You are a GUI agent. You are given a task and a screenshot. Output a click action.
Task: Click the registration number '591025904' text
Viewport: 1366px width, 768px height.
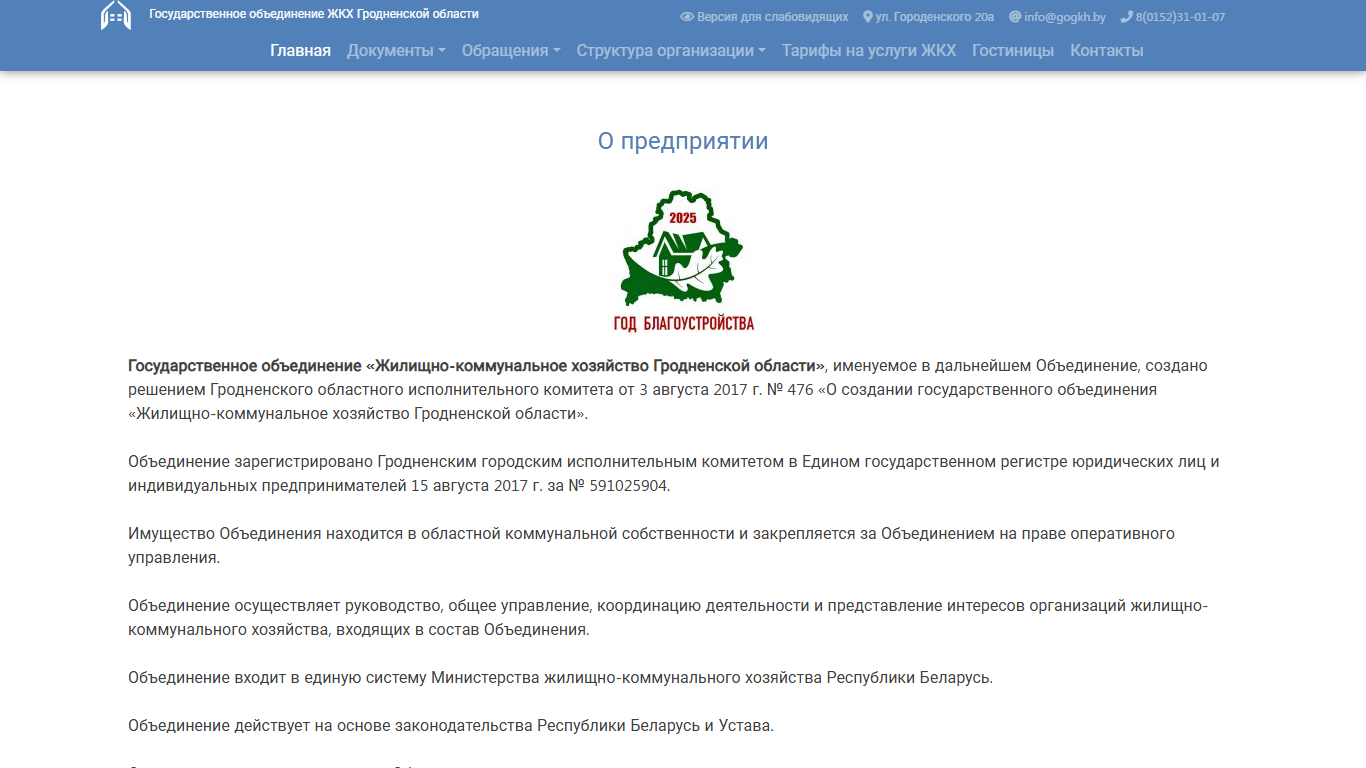(x=626, y=486)
